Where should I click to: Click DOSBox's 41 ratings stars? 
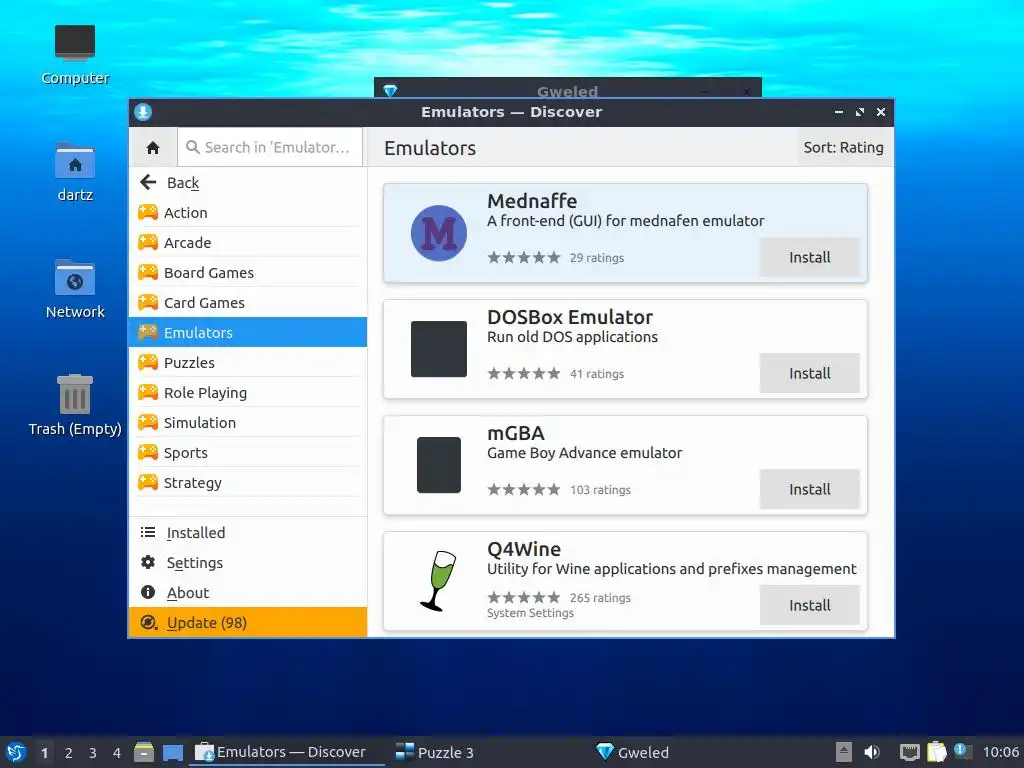tap(524, 374)
